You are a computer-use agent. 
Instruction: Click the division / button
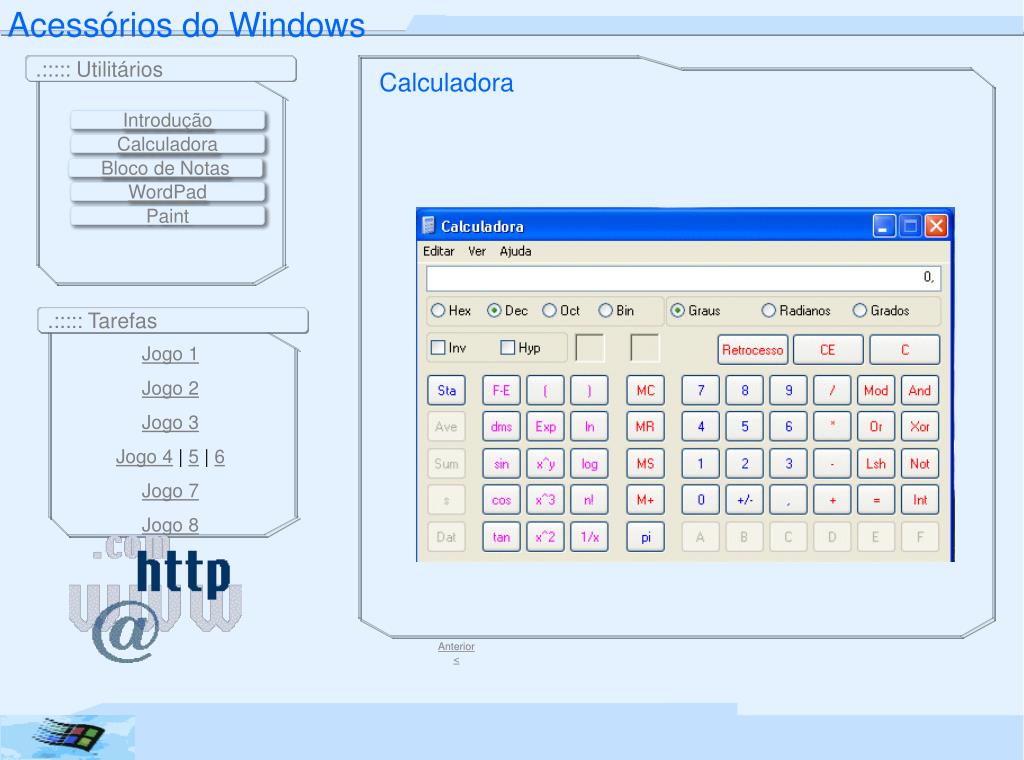832,390
